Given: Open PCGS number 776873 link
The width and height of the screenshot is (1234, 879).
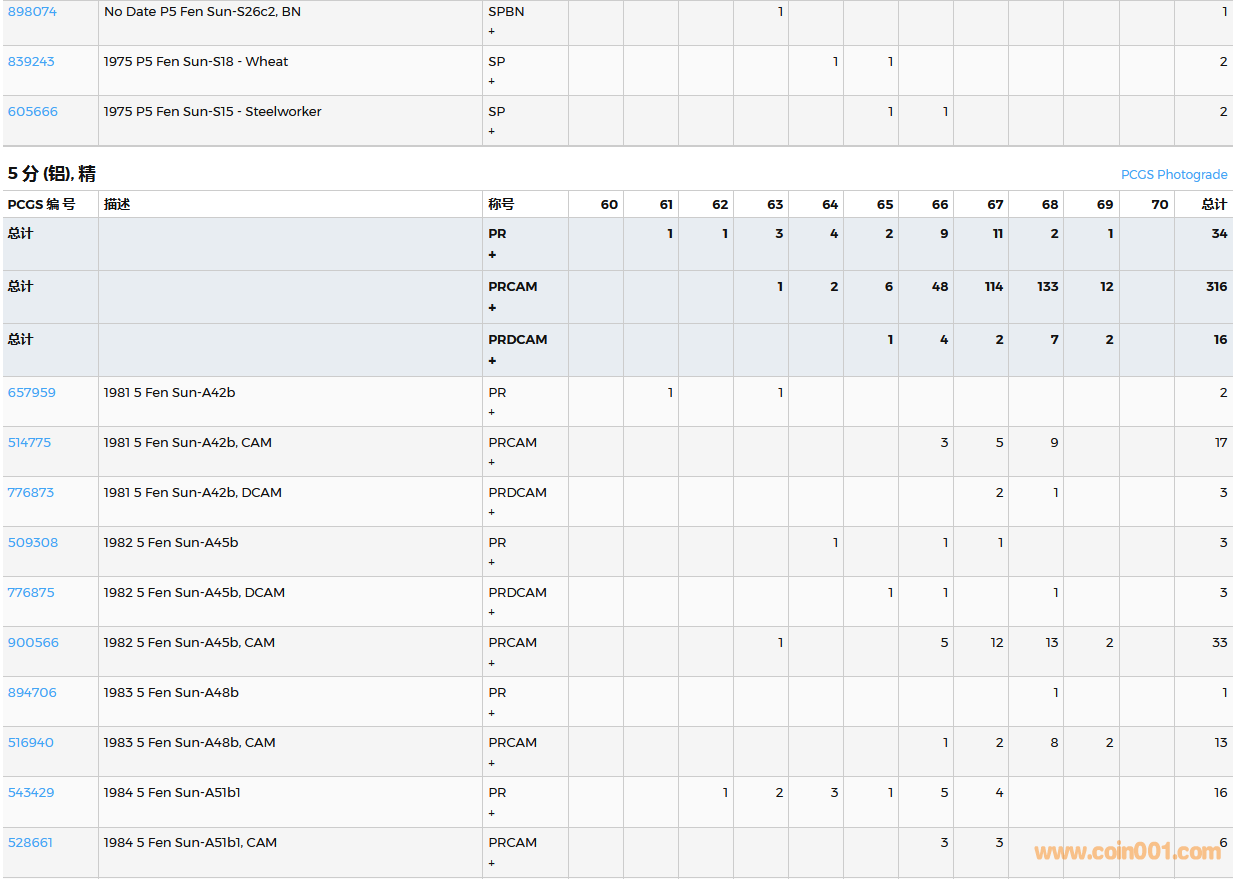Looking at the screenshot, I should coord(31,493).
